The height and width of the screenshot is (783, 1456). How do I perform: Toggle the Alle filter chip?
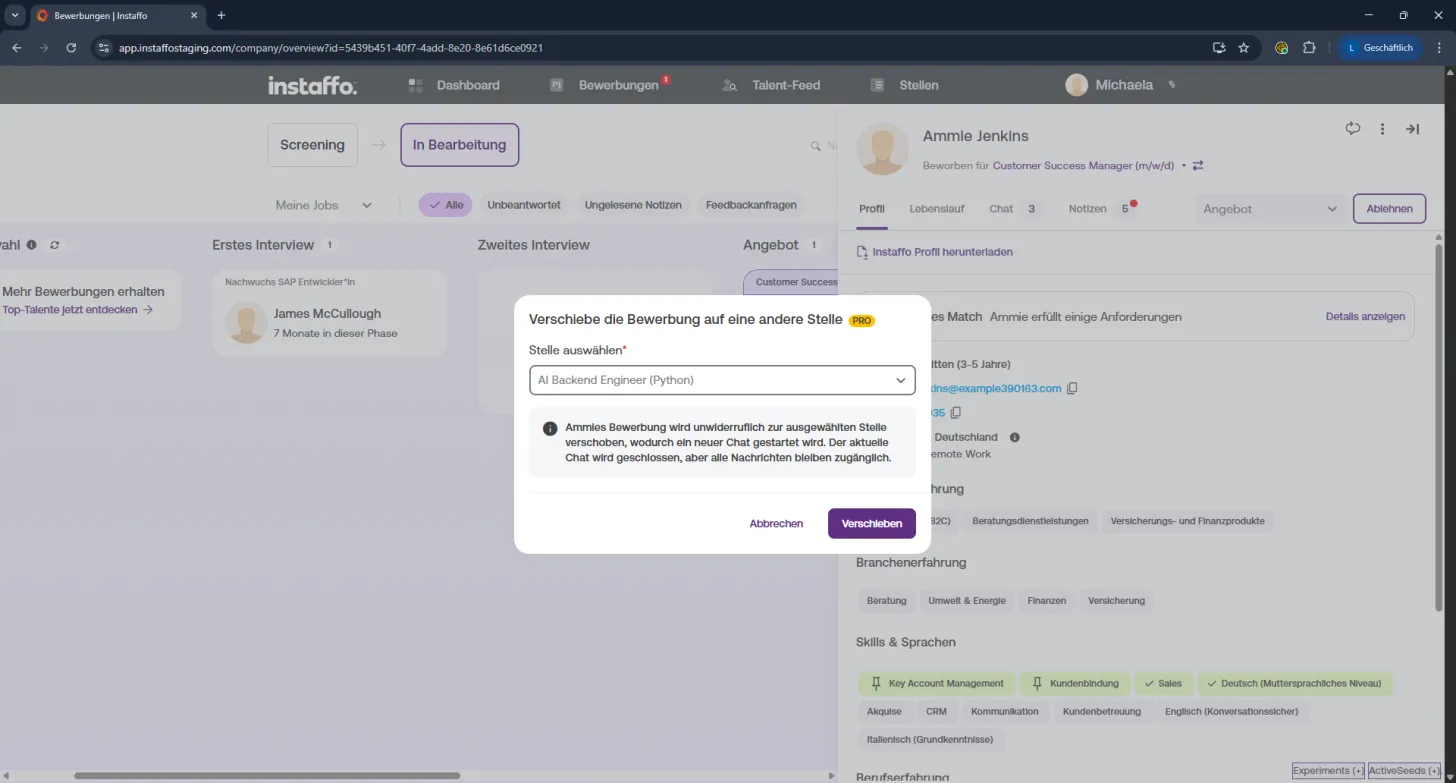coord(446,205)
